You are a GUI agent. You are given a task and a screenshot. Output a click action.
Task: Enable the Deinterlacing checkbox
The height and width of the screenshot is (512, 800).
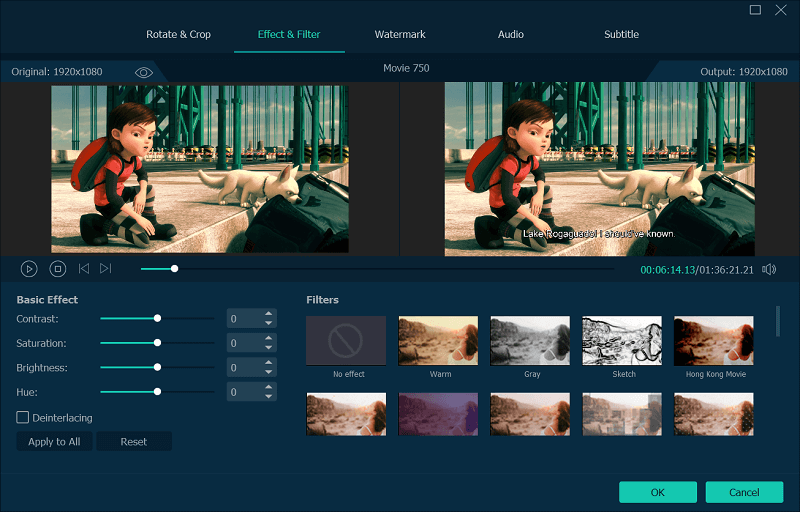(x=22, y=418)
